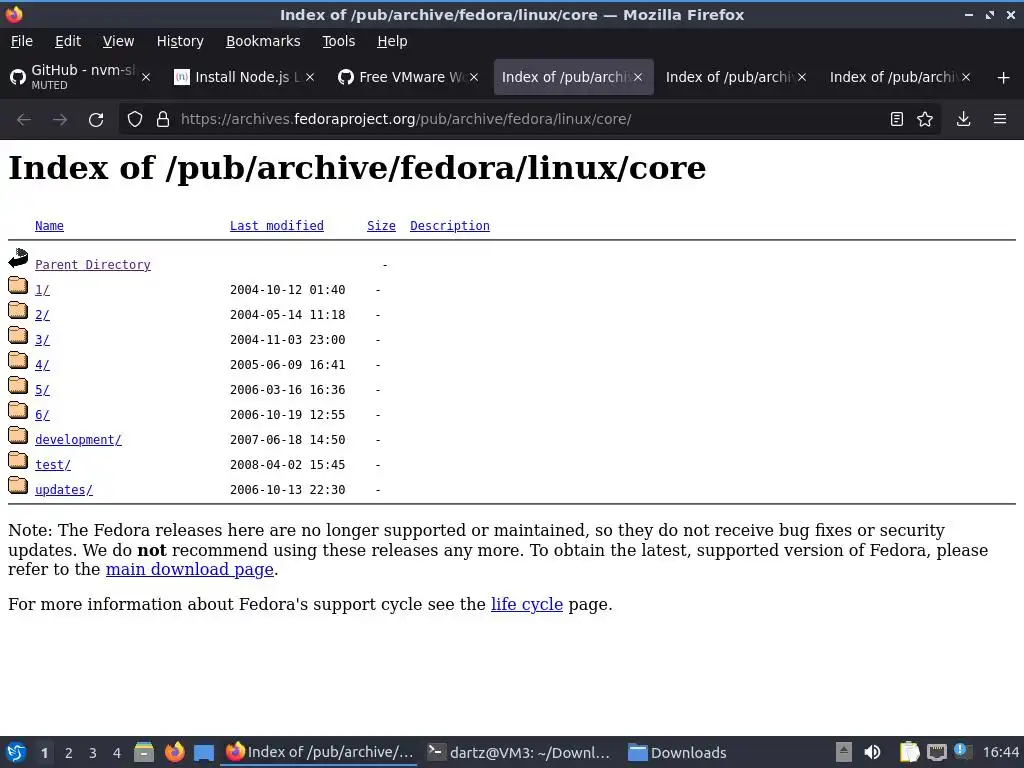Open the 5/ directory link
Screen dimensions: 1024x768
tap(42, 390)
